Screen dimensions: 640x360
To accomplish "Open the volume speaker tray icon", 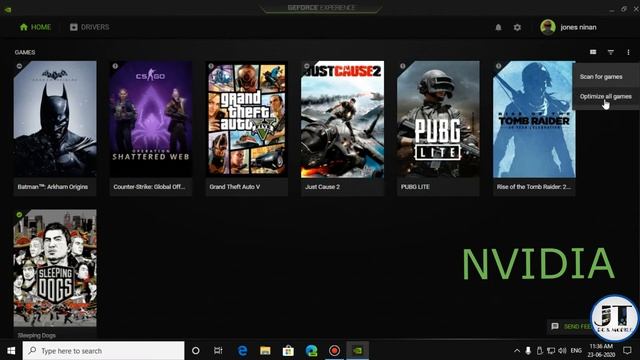I will tap(562, 351).
